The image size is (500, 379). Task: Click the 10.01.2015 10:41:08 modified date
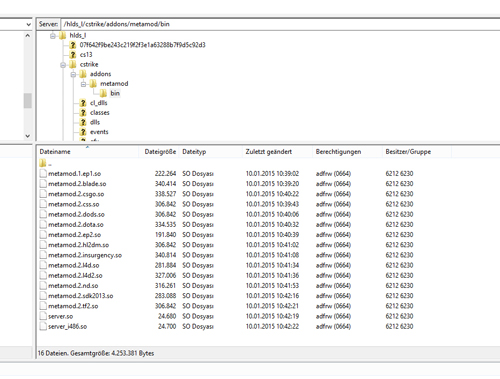click(272, 255)
